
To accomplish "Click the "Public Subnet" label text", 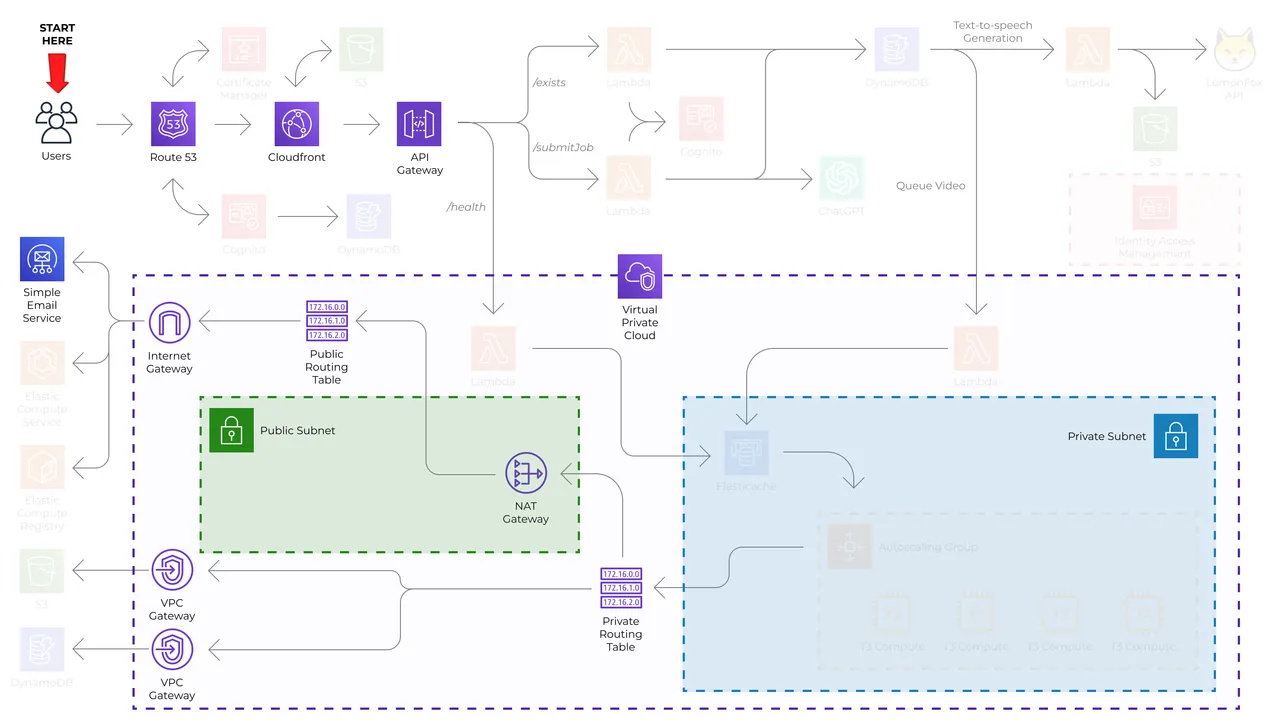I will (298, 431).
